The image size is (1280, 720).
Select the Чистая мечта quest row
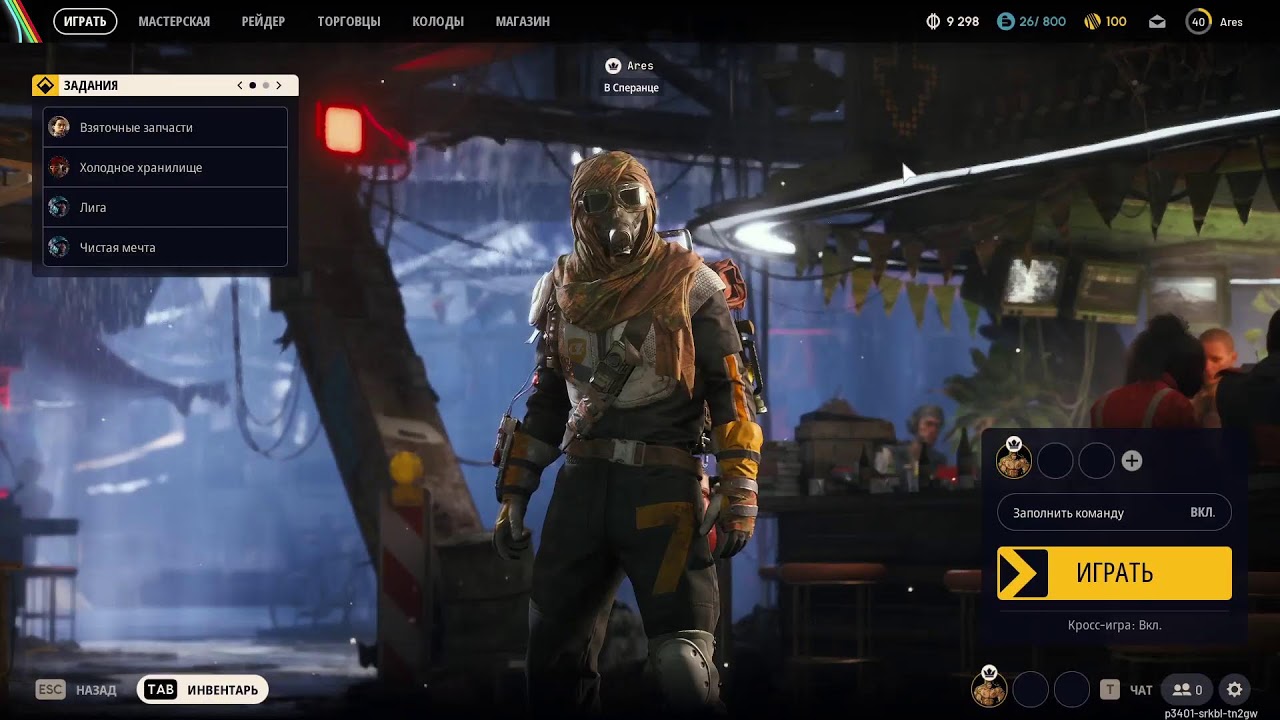point(166,248)
